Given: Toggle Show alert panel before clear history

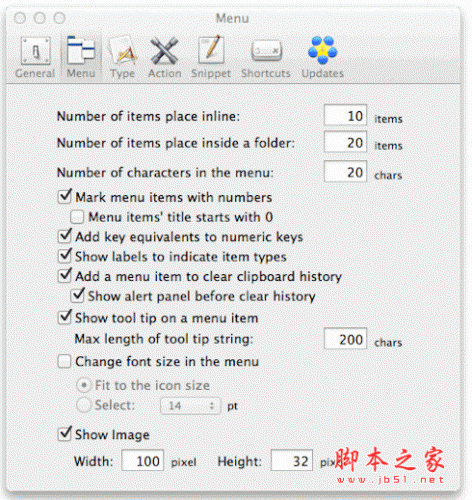Looking at the screenshot, I should [77, 296].
